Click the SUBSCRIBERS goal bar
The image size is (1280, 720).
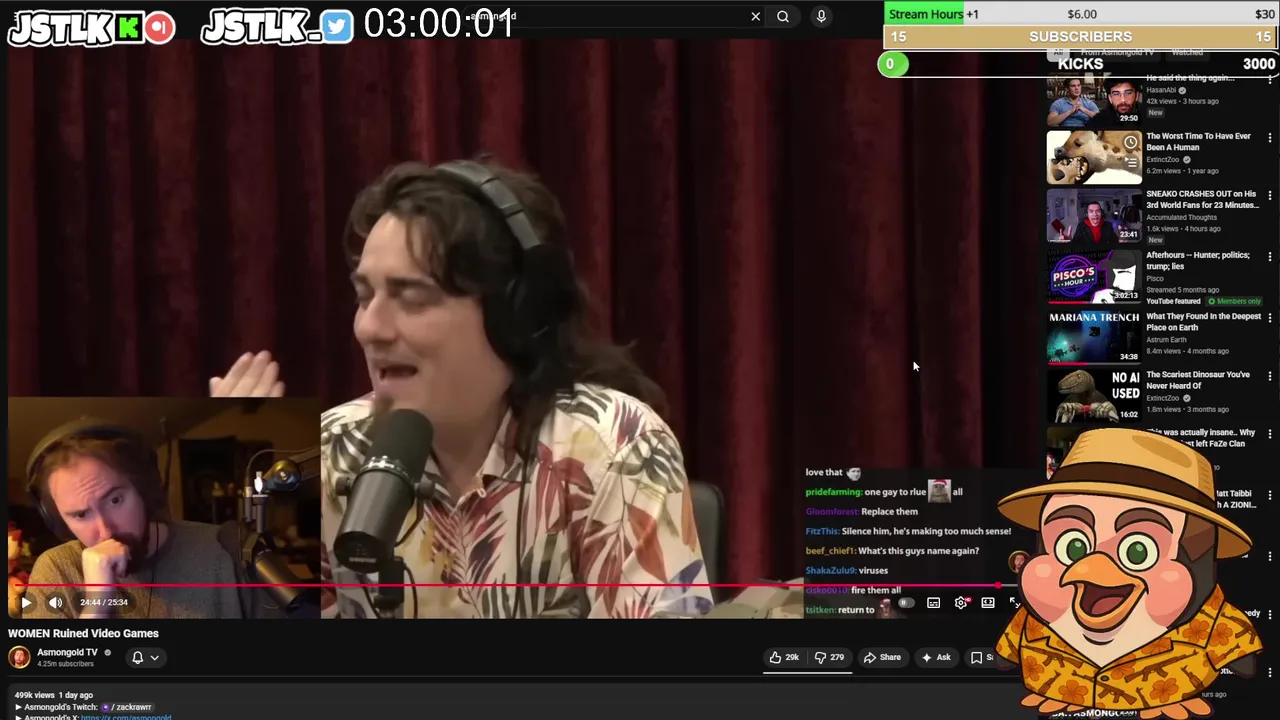1080,37
